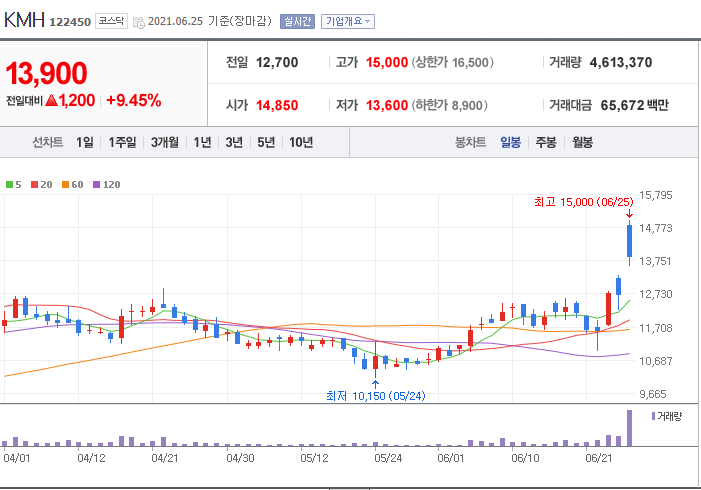Click the 06/10 date axis label
Viewport: 701px width, 490px height.
[525, 458]
